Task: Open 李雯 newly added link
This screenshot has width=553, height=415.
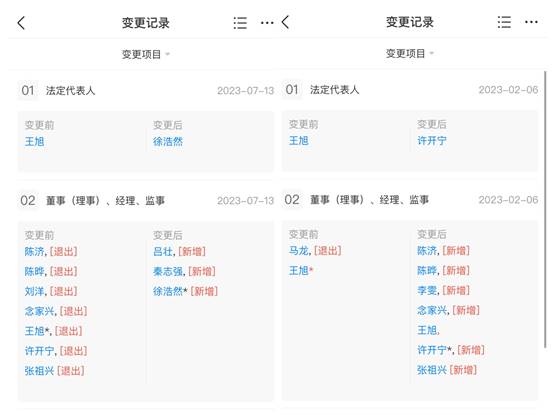Action: 427,291
